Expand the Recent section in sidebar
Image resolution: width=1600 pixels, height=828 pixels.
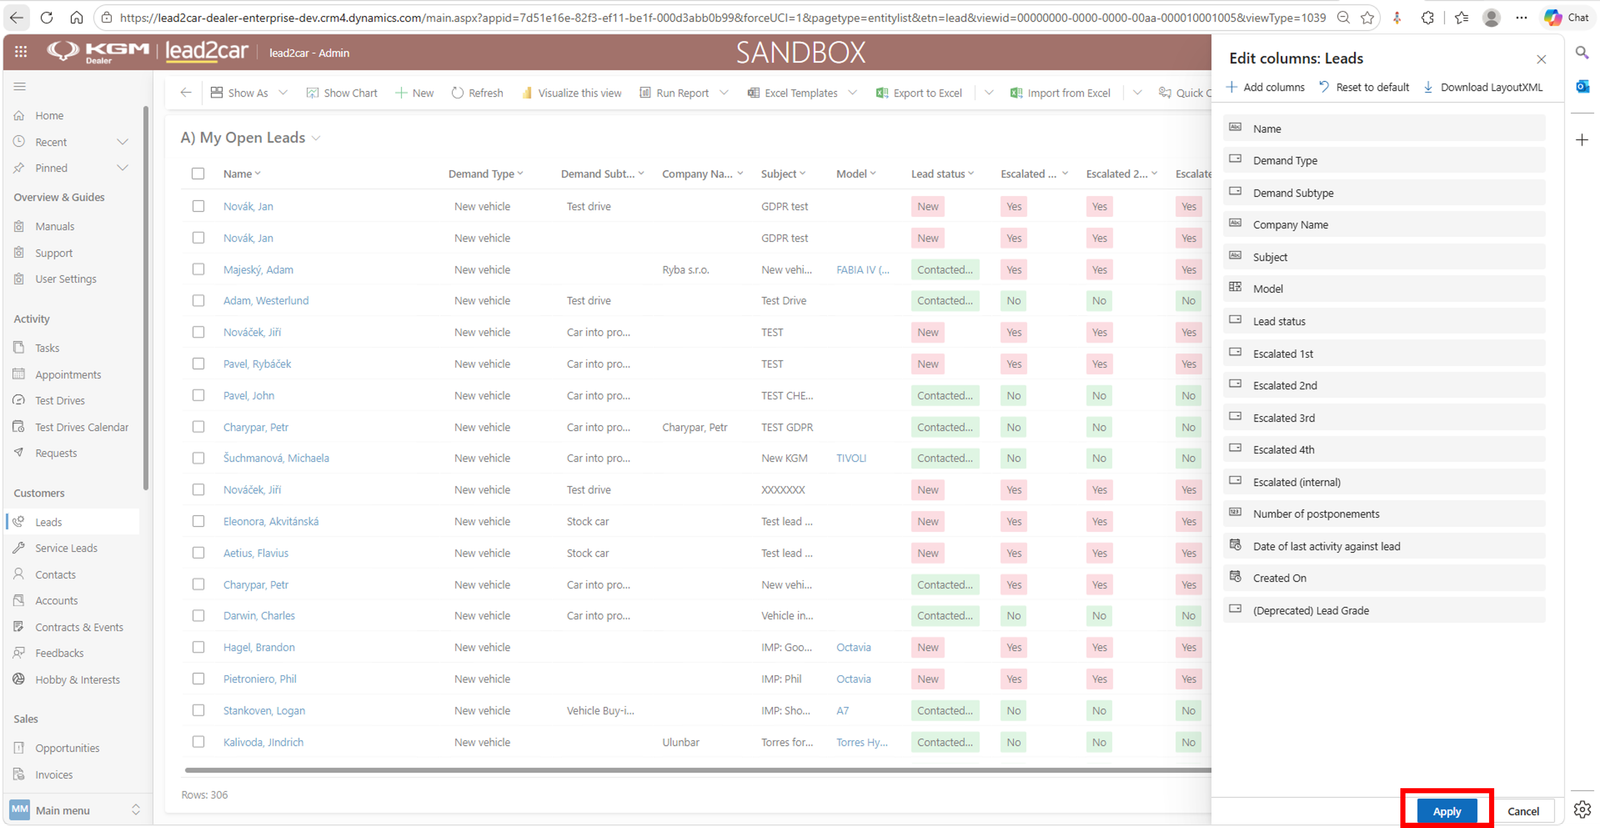coord(123,142)
